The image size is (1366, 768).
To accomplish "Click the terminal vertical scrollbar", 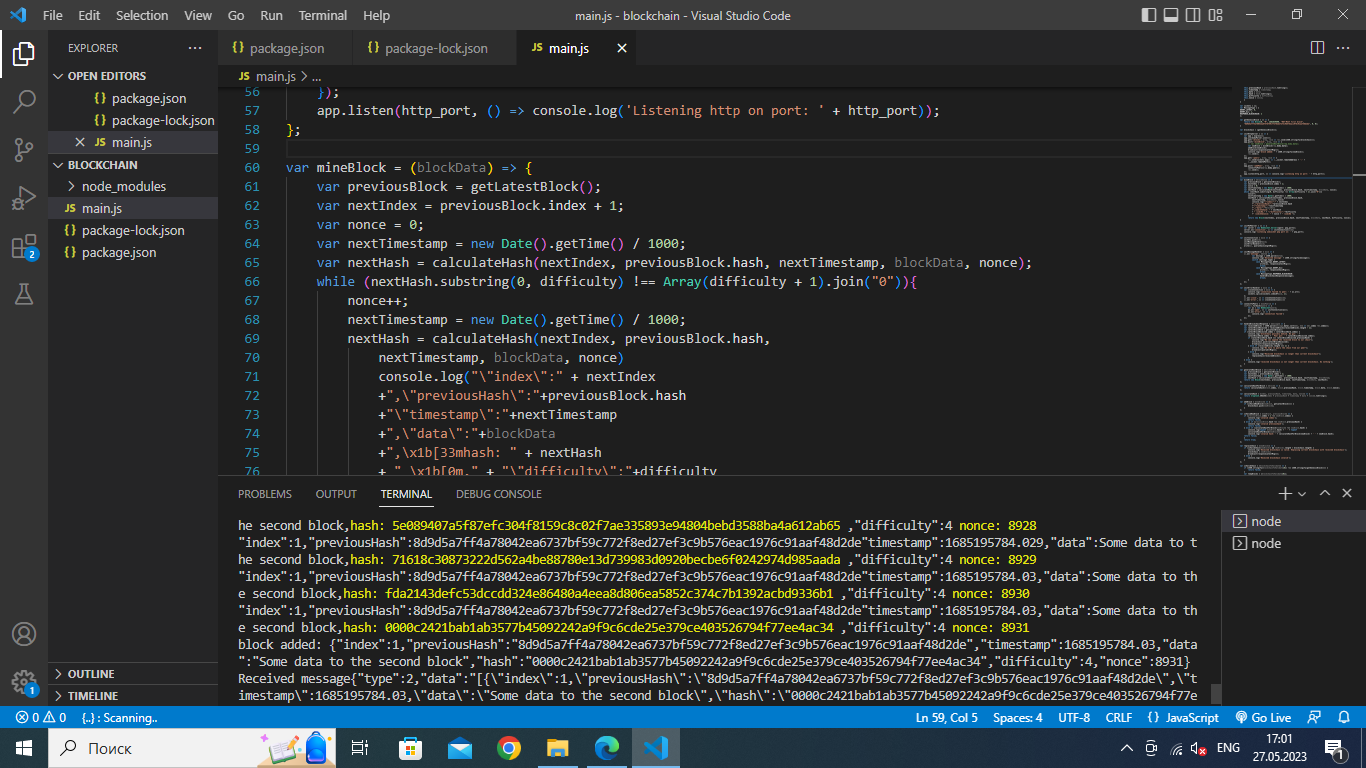I will coord(1215,694).
